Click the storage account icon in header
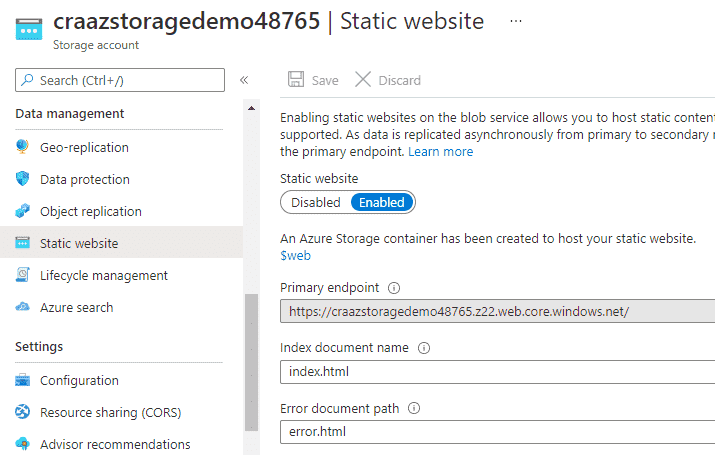Viewport: 715px width, 455px height. (29, 29)
